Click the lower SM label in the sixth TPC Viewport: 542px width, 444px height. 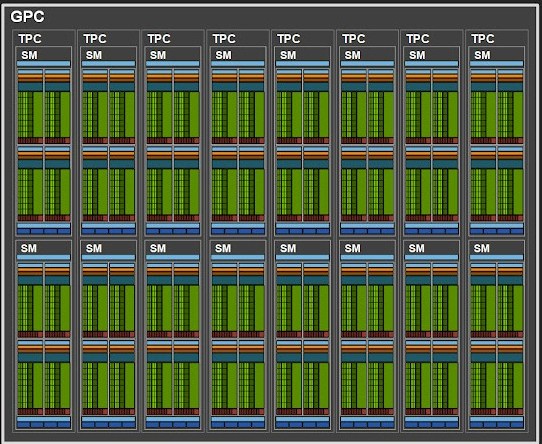point(353,248)
